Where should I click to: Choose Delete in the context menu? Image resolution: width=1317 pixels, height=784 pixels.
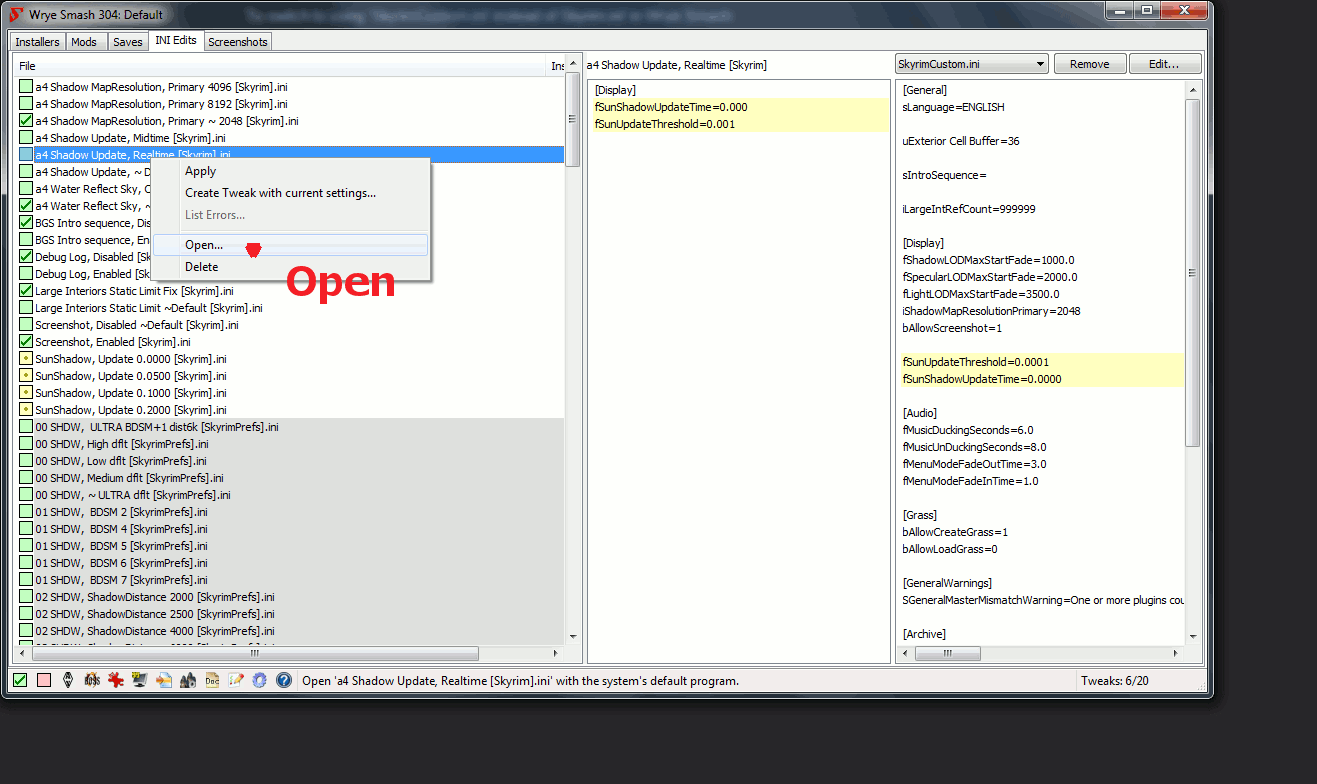coord(290,267)
